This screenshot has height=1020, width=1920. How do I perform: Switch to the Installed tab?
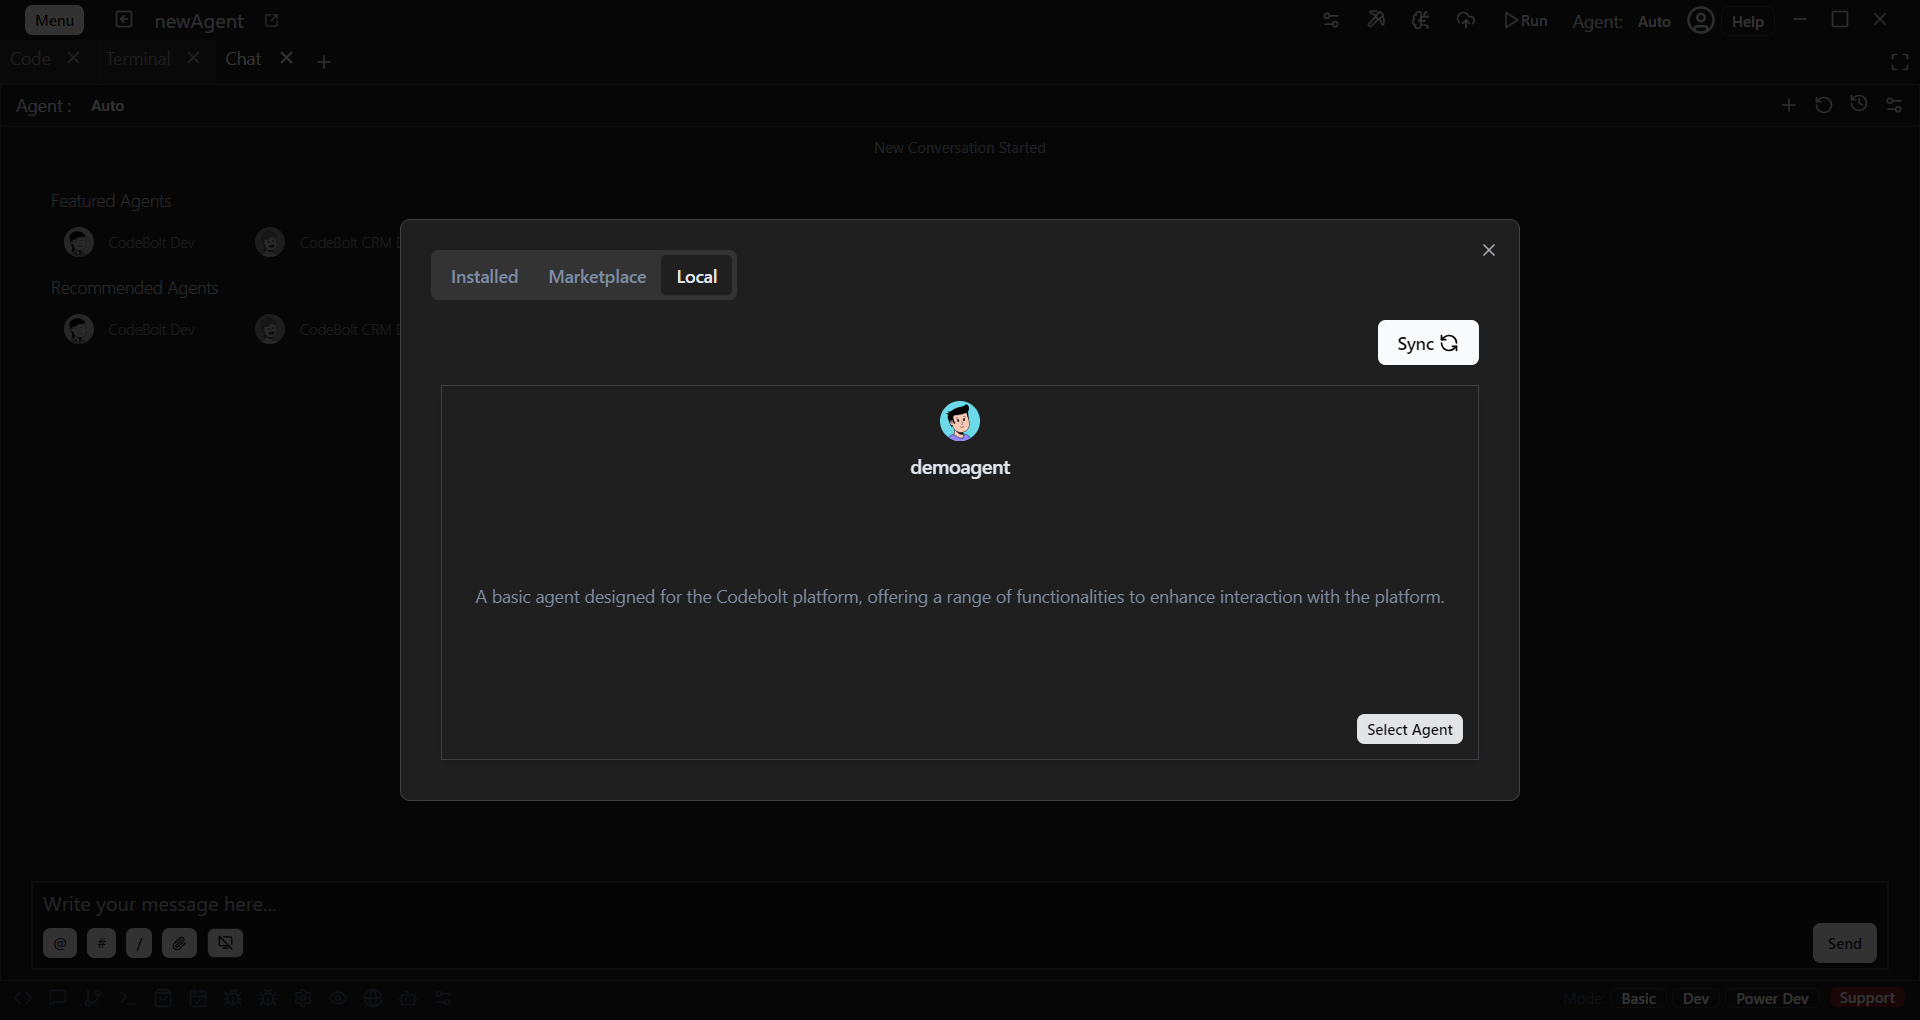pyautogui.click(x=484, y=276)
